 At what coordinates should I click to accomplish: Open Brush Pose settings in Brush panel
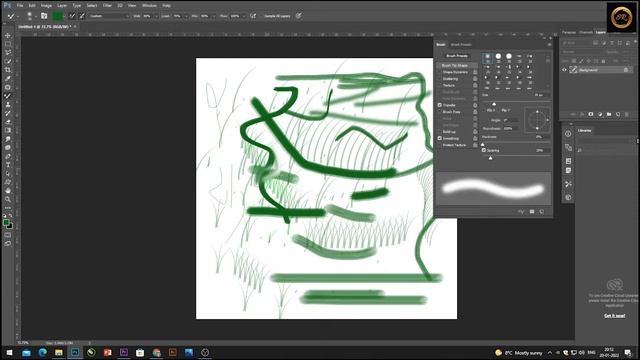(x=451, y=112)
